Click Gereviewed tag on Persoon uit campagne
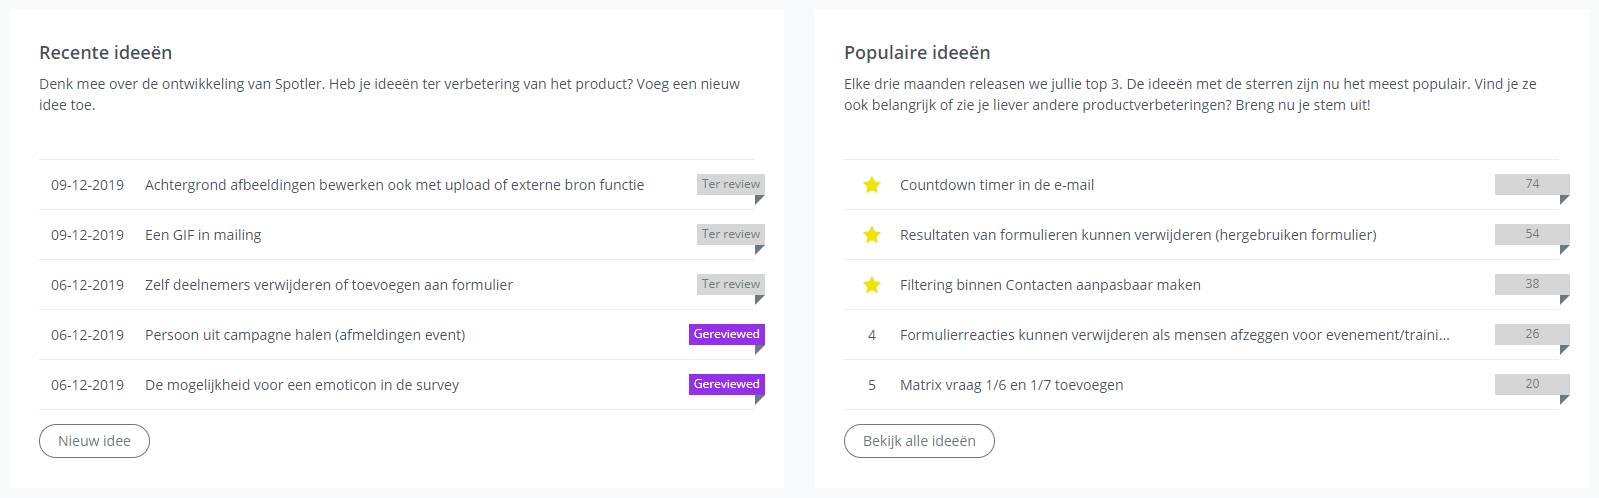The image size is (1599, 498). 726,334
